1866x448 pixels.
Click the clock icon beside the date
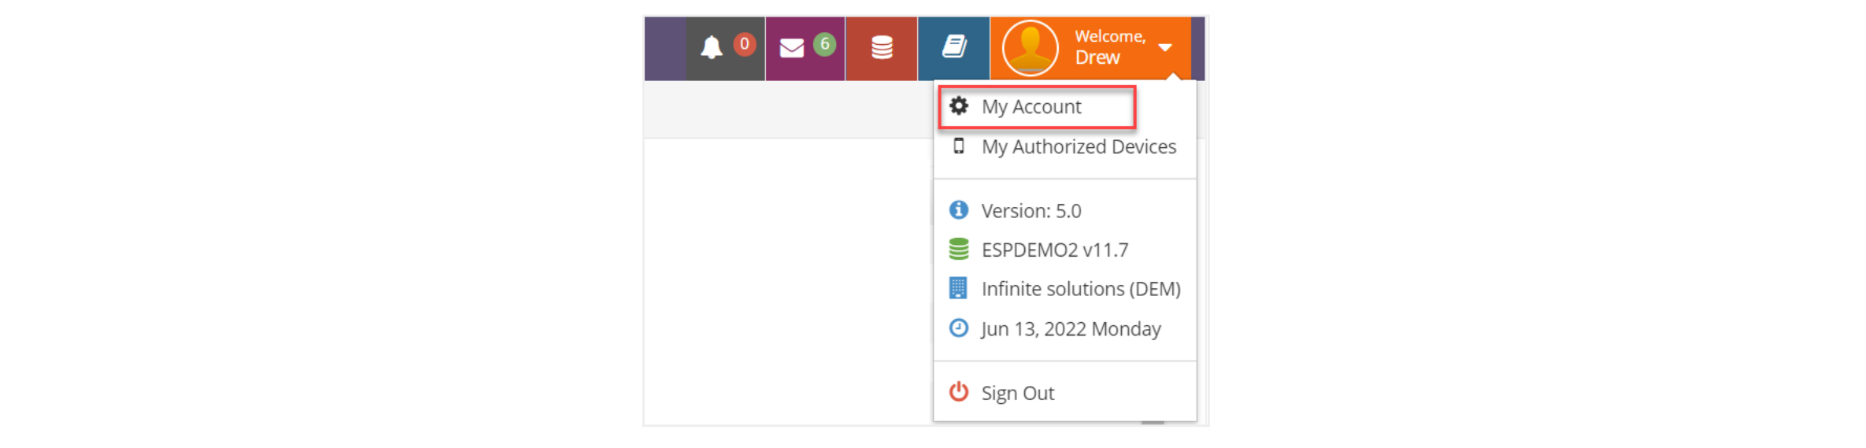(x=959, y=328)
